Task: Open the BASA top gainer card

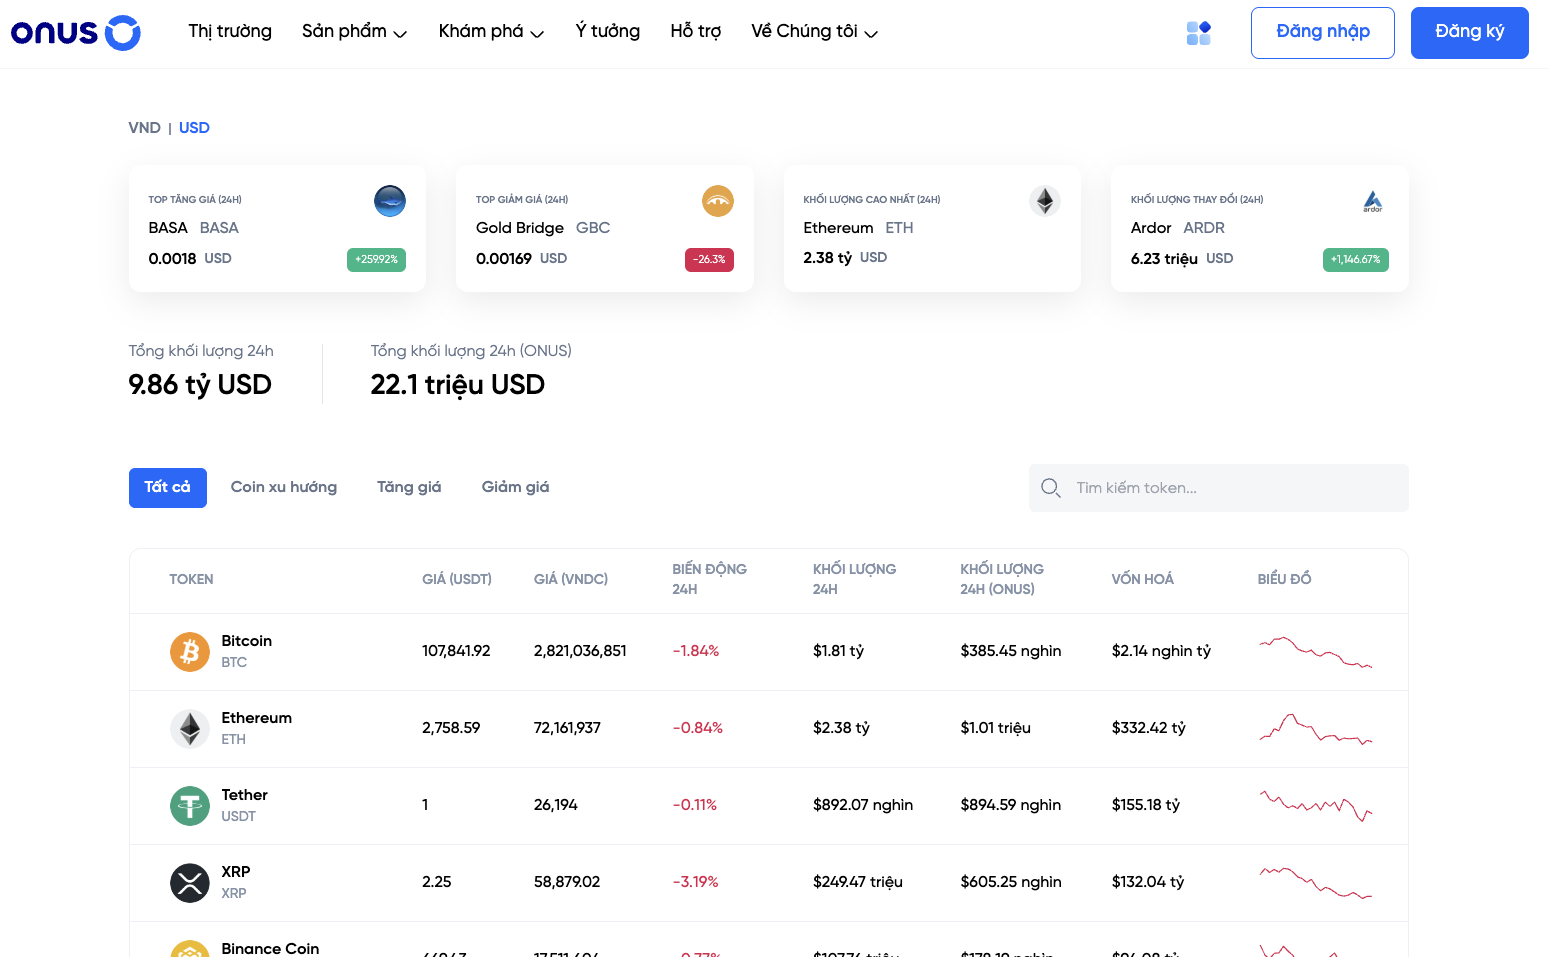Action: 277,229
